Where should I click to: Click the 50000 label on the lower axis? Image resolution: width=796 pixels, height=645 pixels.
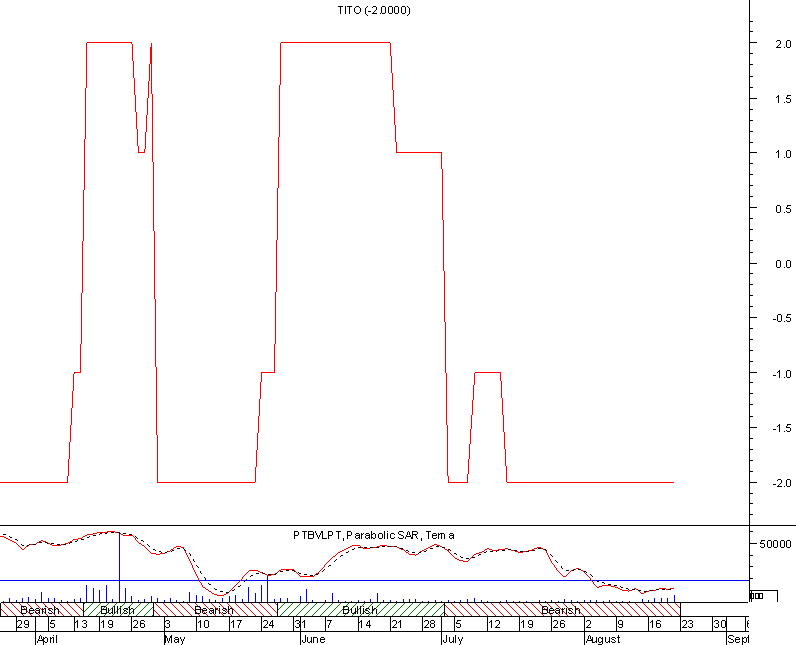click(775, 544)
